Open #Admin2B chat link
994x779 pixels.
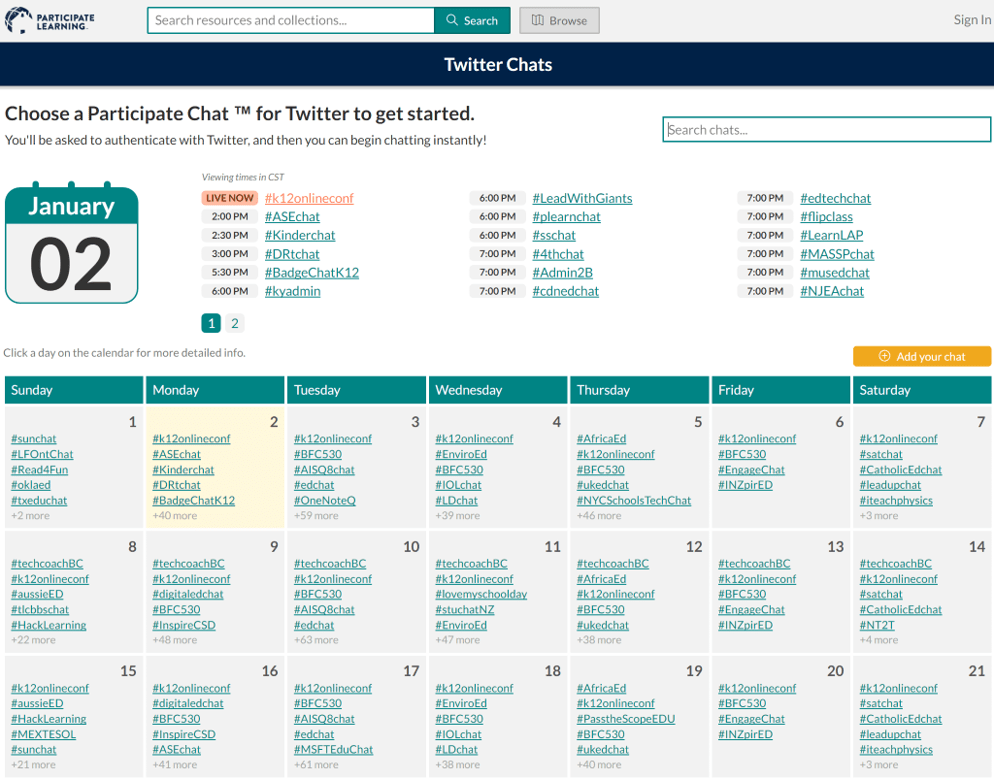tap(563, 273)
